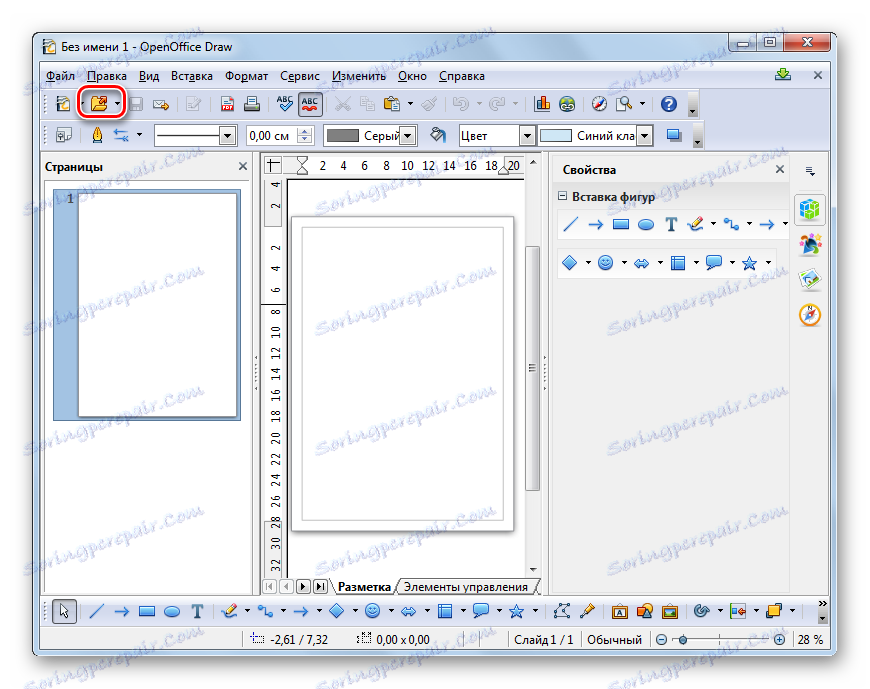Run the spelling check icon
The height and width of the screenshot is (689, 870).
[x=285, y=104]
